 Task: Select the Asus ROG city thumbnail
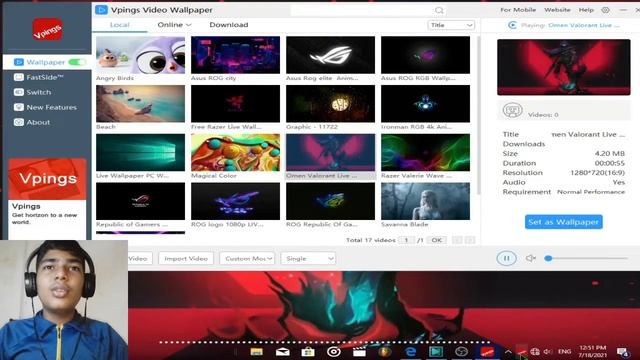pyautogui.click(x=236, y=55)
